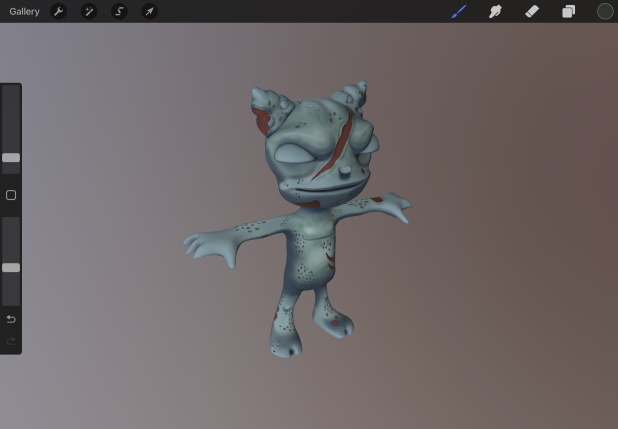This screenshot has width=618, height=429.
Task: Open the Adjustments magic wand menu
Action: point(89,11)
